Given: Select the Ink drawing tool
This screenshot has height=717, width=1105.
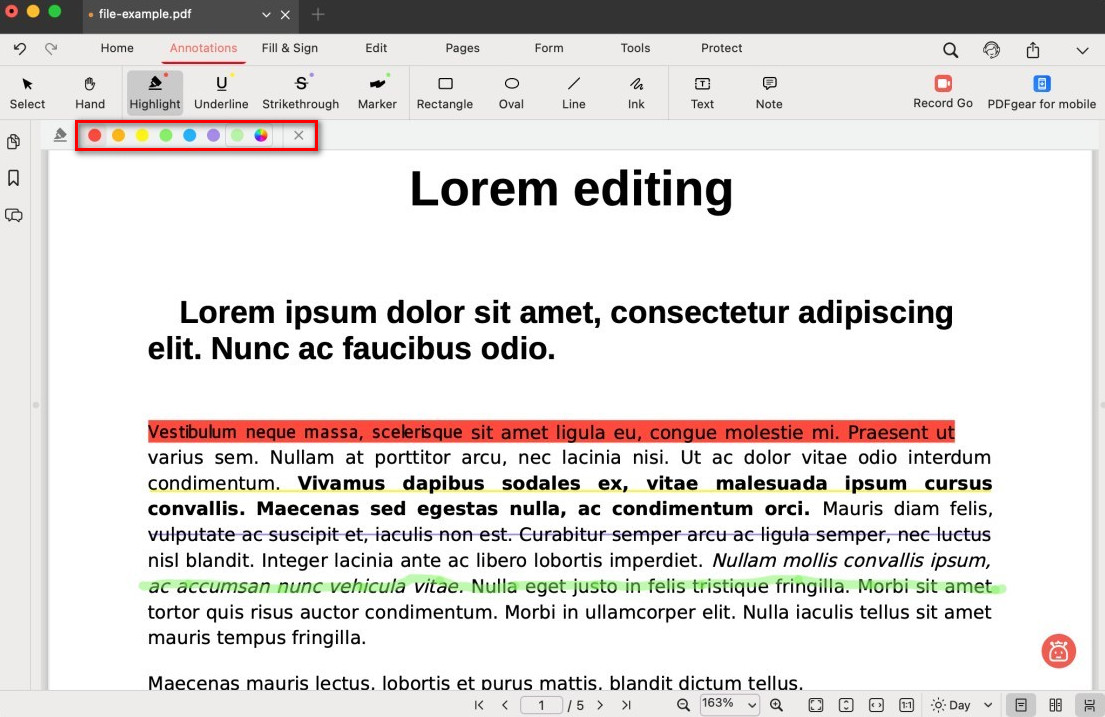Looking at the screenshot, I should pos(636,92).
